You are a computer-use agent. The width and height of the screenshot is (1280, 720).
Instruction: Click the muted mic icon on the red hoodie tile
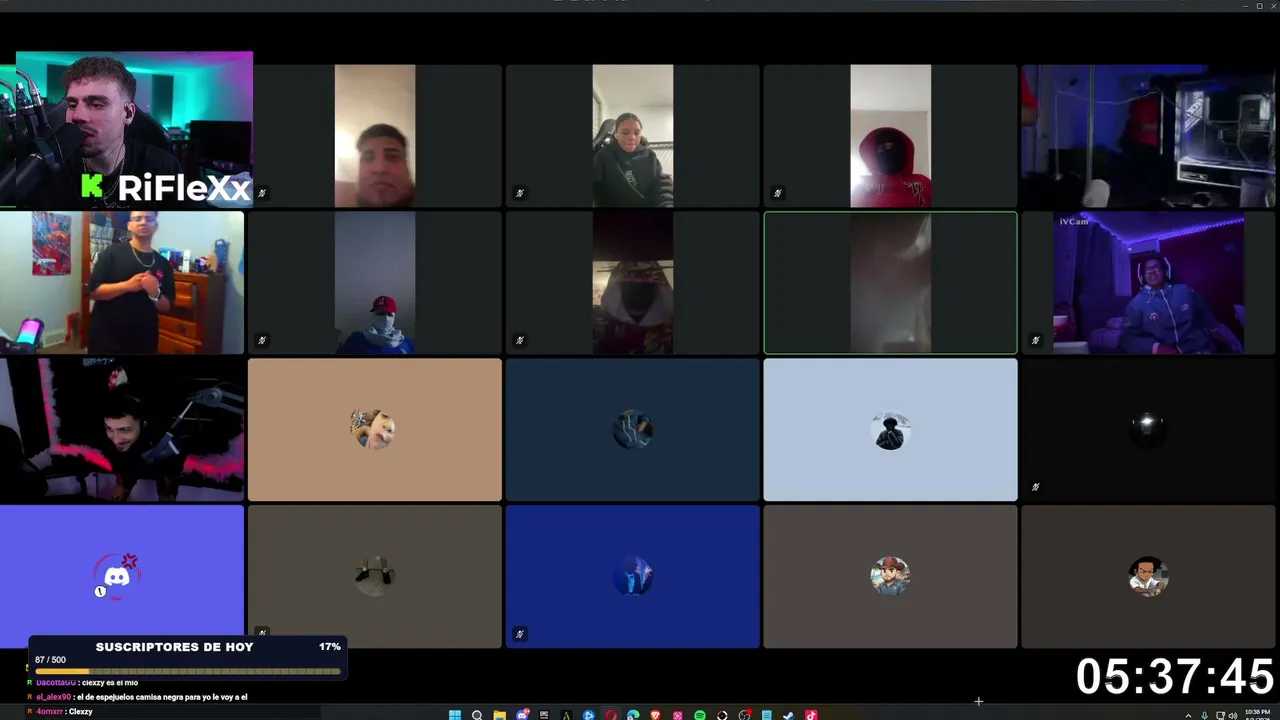coord(777,193)
